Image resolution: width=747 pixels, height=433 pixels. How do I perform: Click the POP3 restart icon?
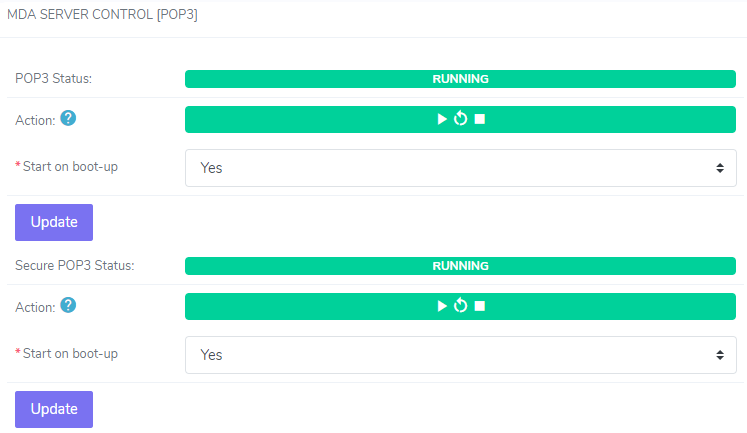[460, 119]
